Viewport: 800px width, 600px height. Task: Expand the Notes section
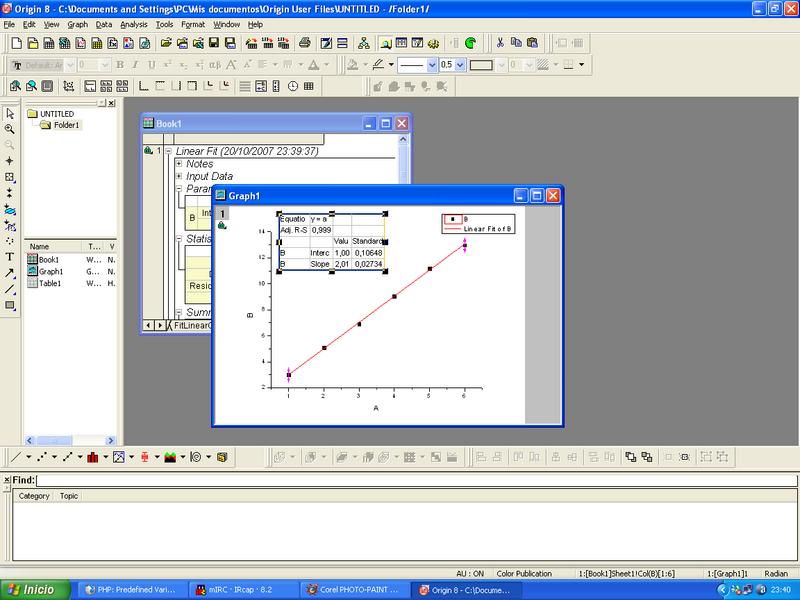179,164
